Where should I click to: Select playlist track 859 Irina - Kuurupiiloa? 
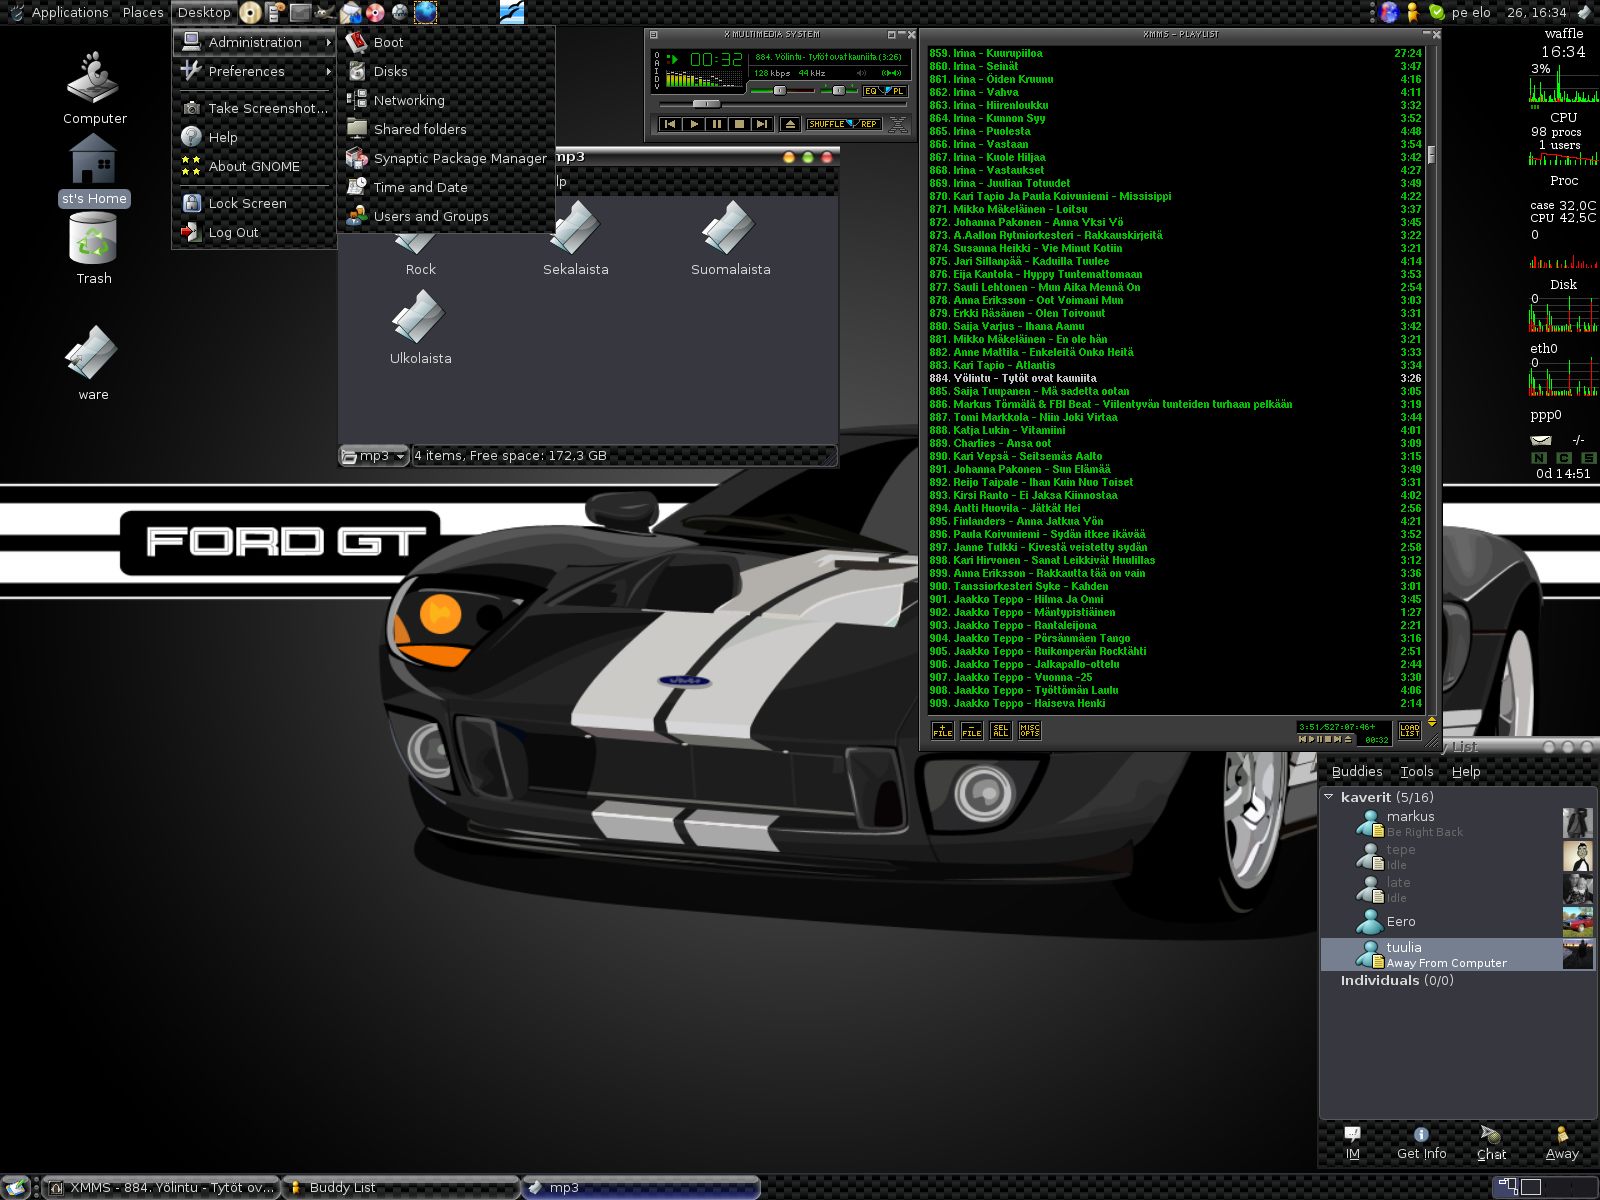pos(1175,53)
